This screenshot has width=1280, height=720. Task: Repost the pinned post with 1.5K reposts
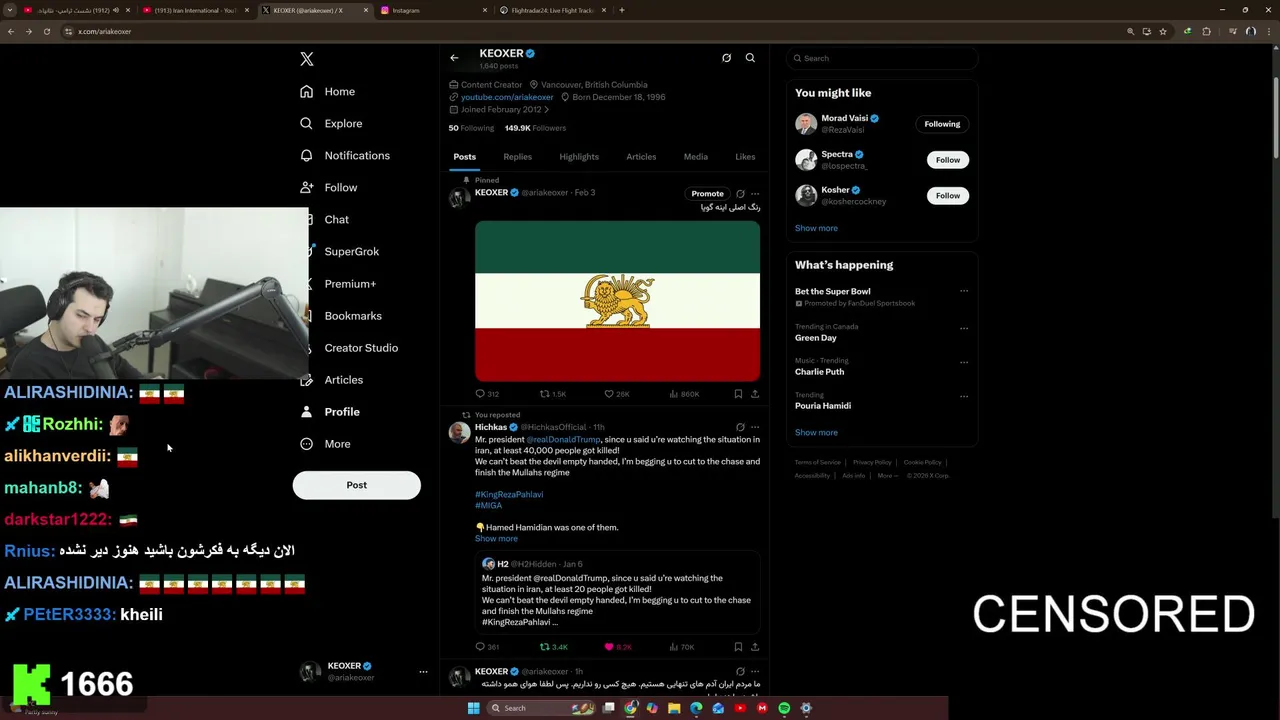point(552,394)
